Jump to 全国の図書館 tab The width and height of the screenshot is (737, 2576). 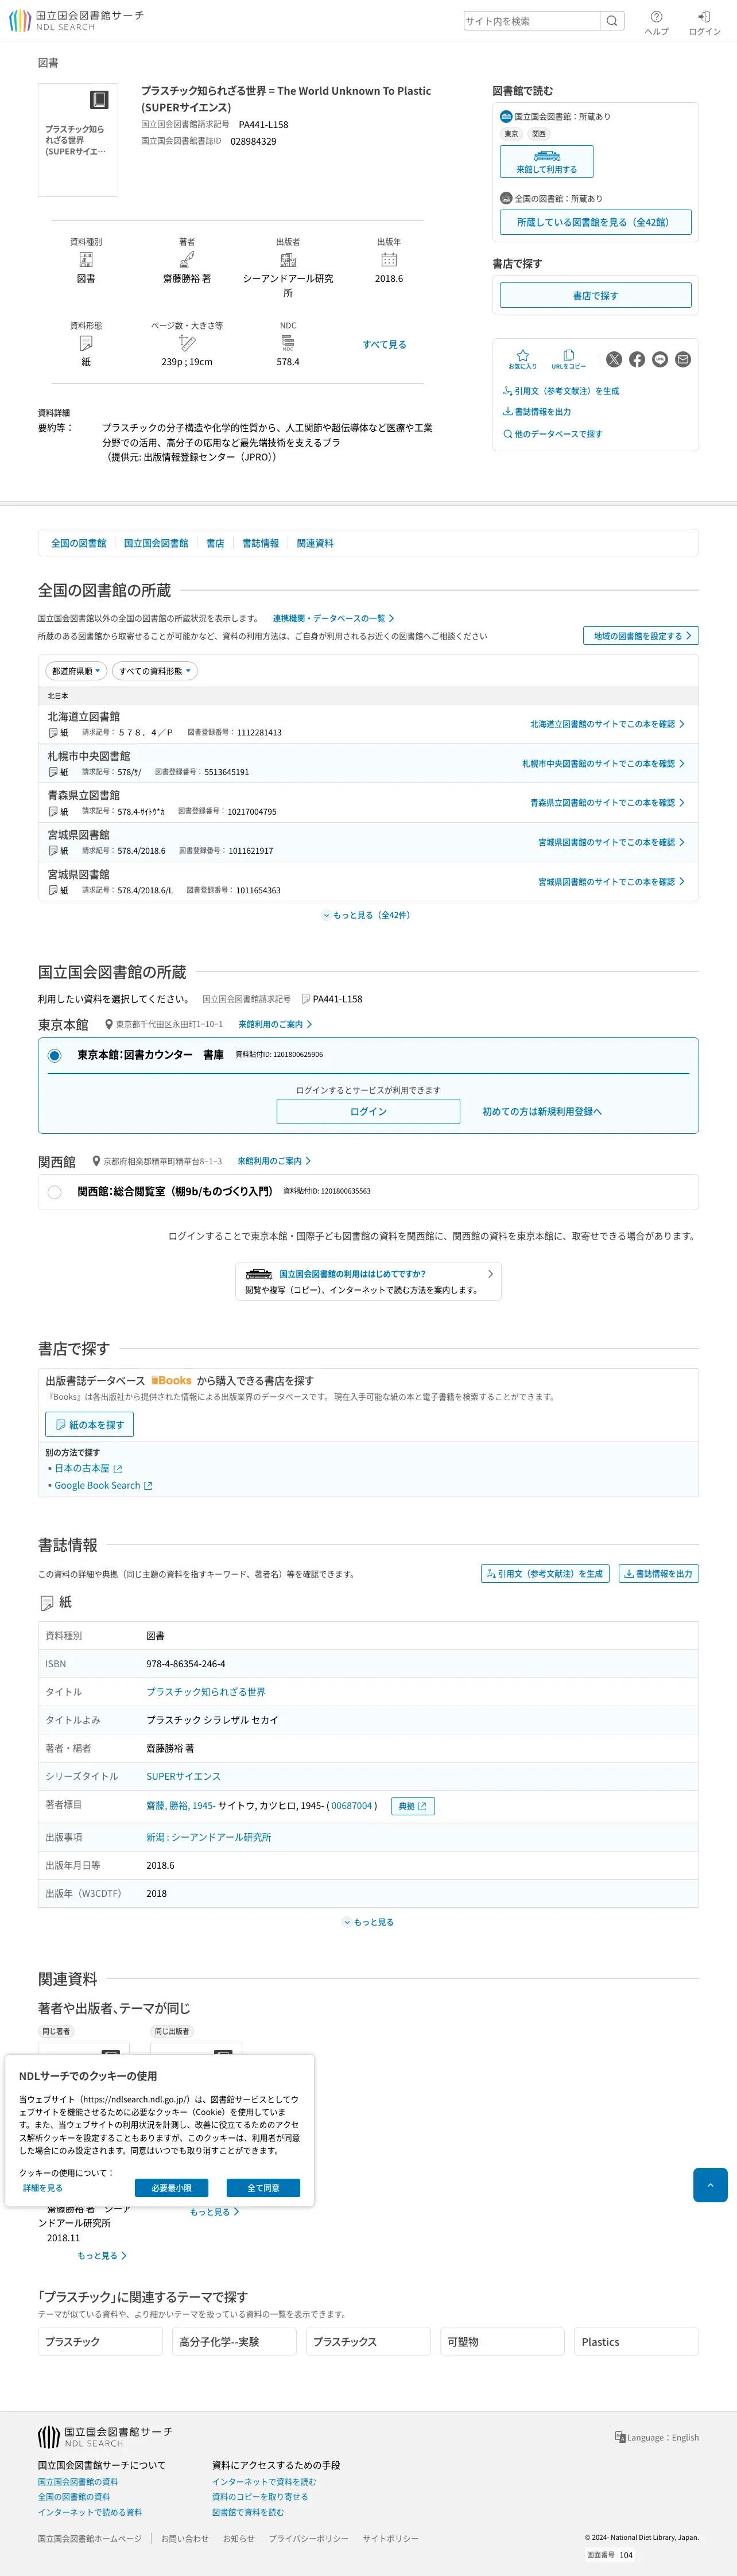click(79, 543)
